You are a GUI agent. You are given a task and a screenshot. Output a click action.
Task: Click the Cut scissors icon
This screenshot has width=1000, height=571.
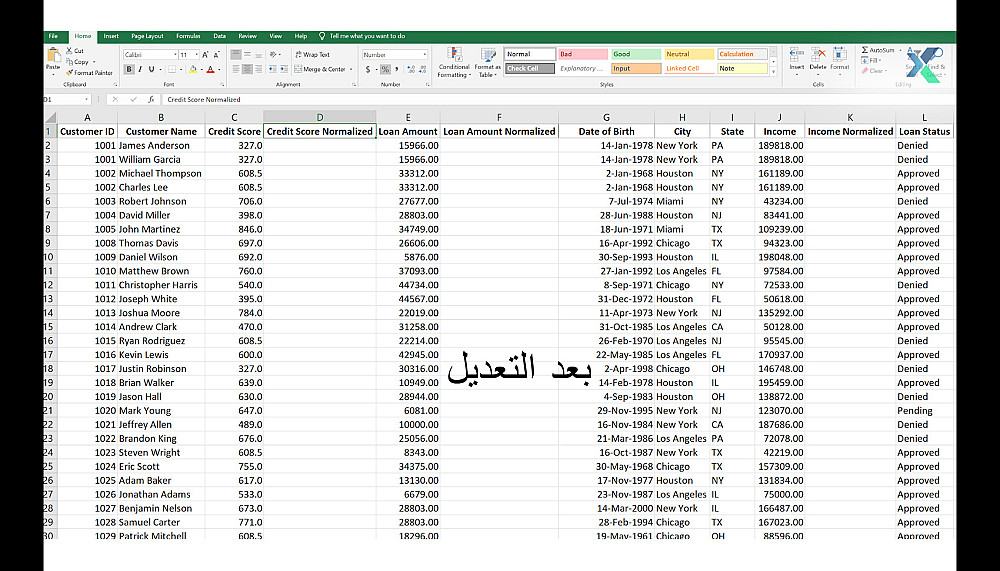70,50
